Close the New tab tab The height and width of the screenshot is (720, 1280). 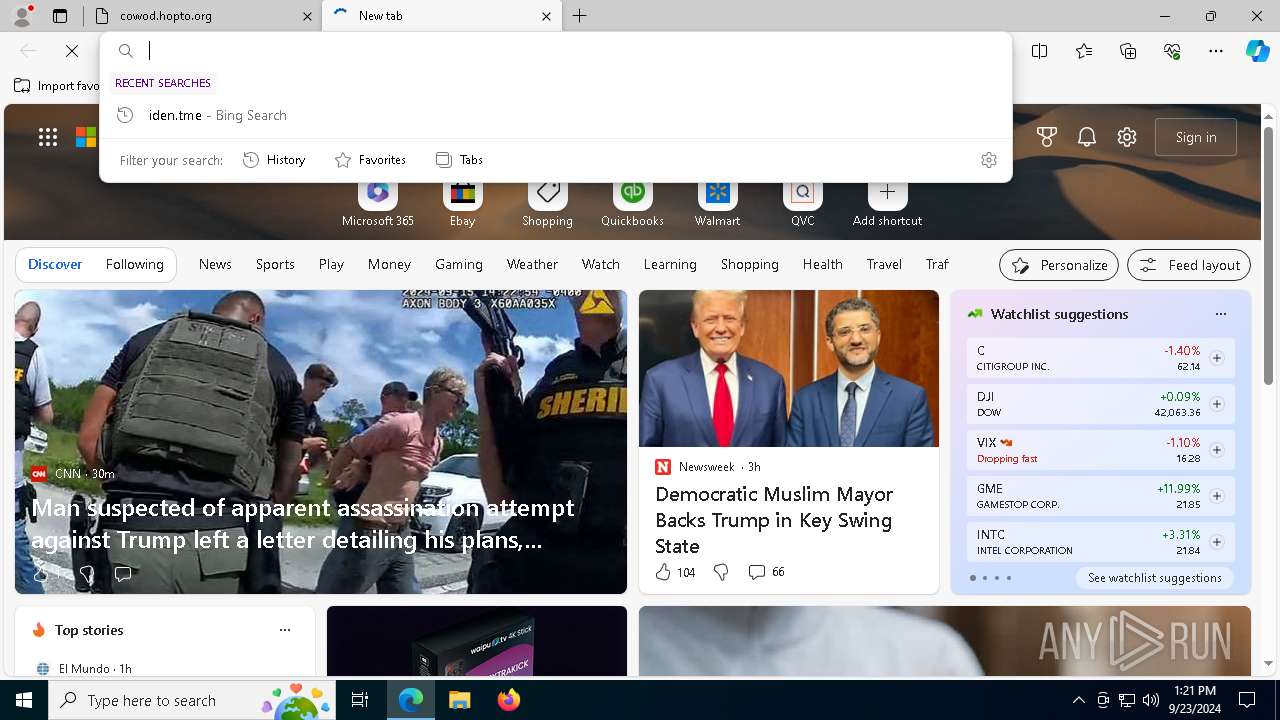[546, 16]
